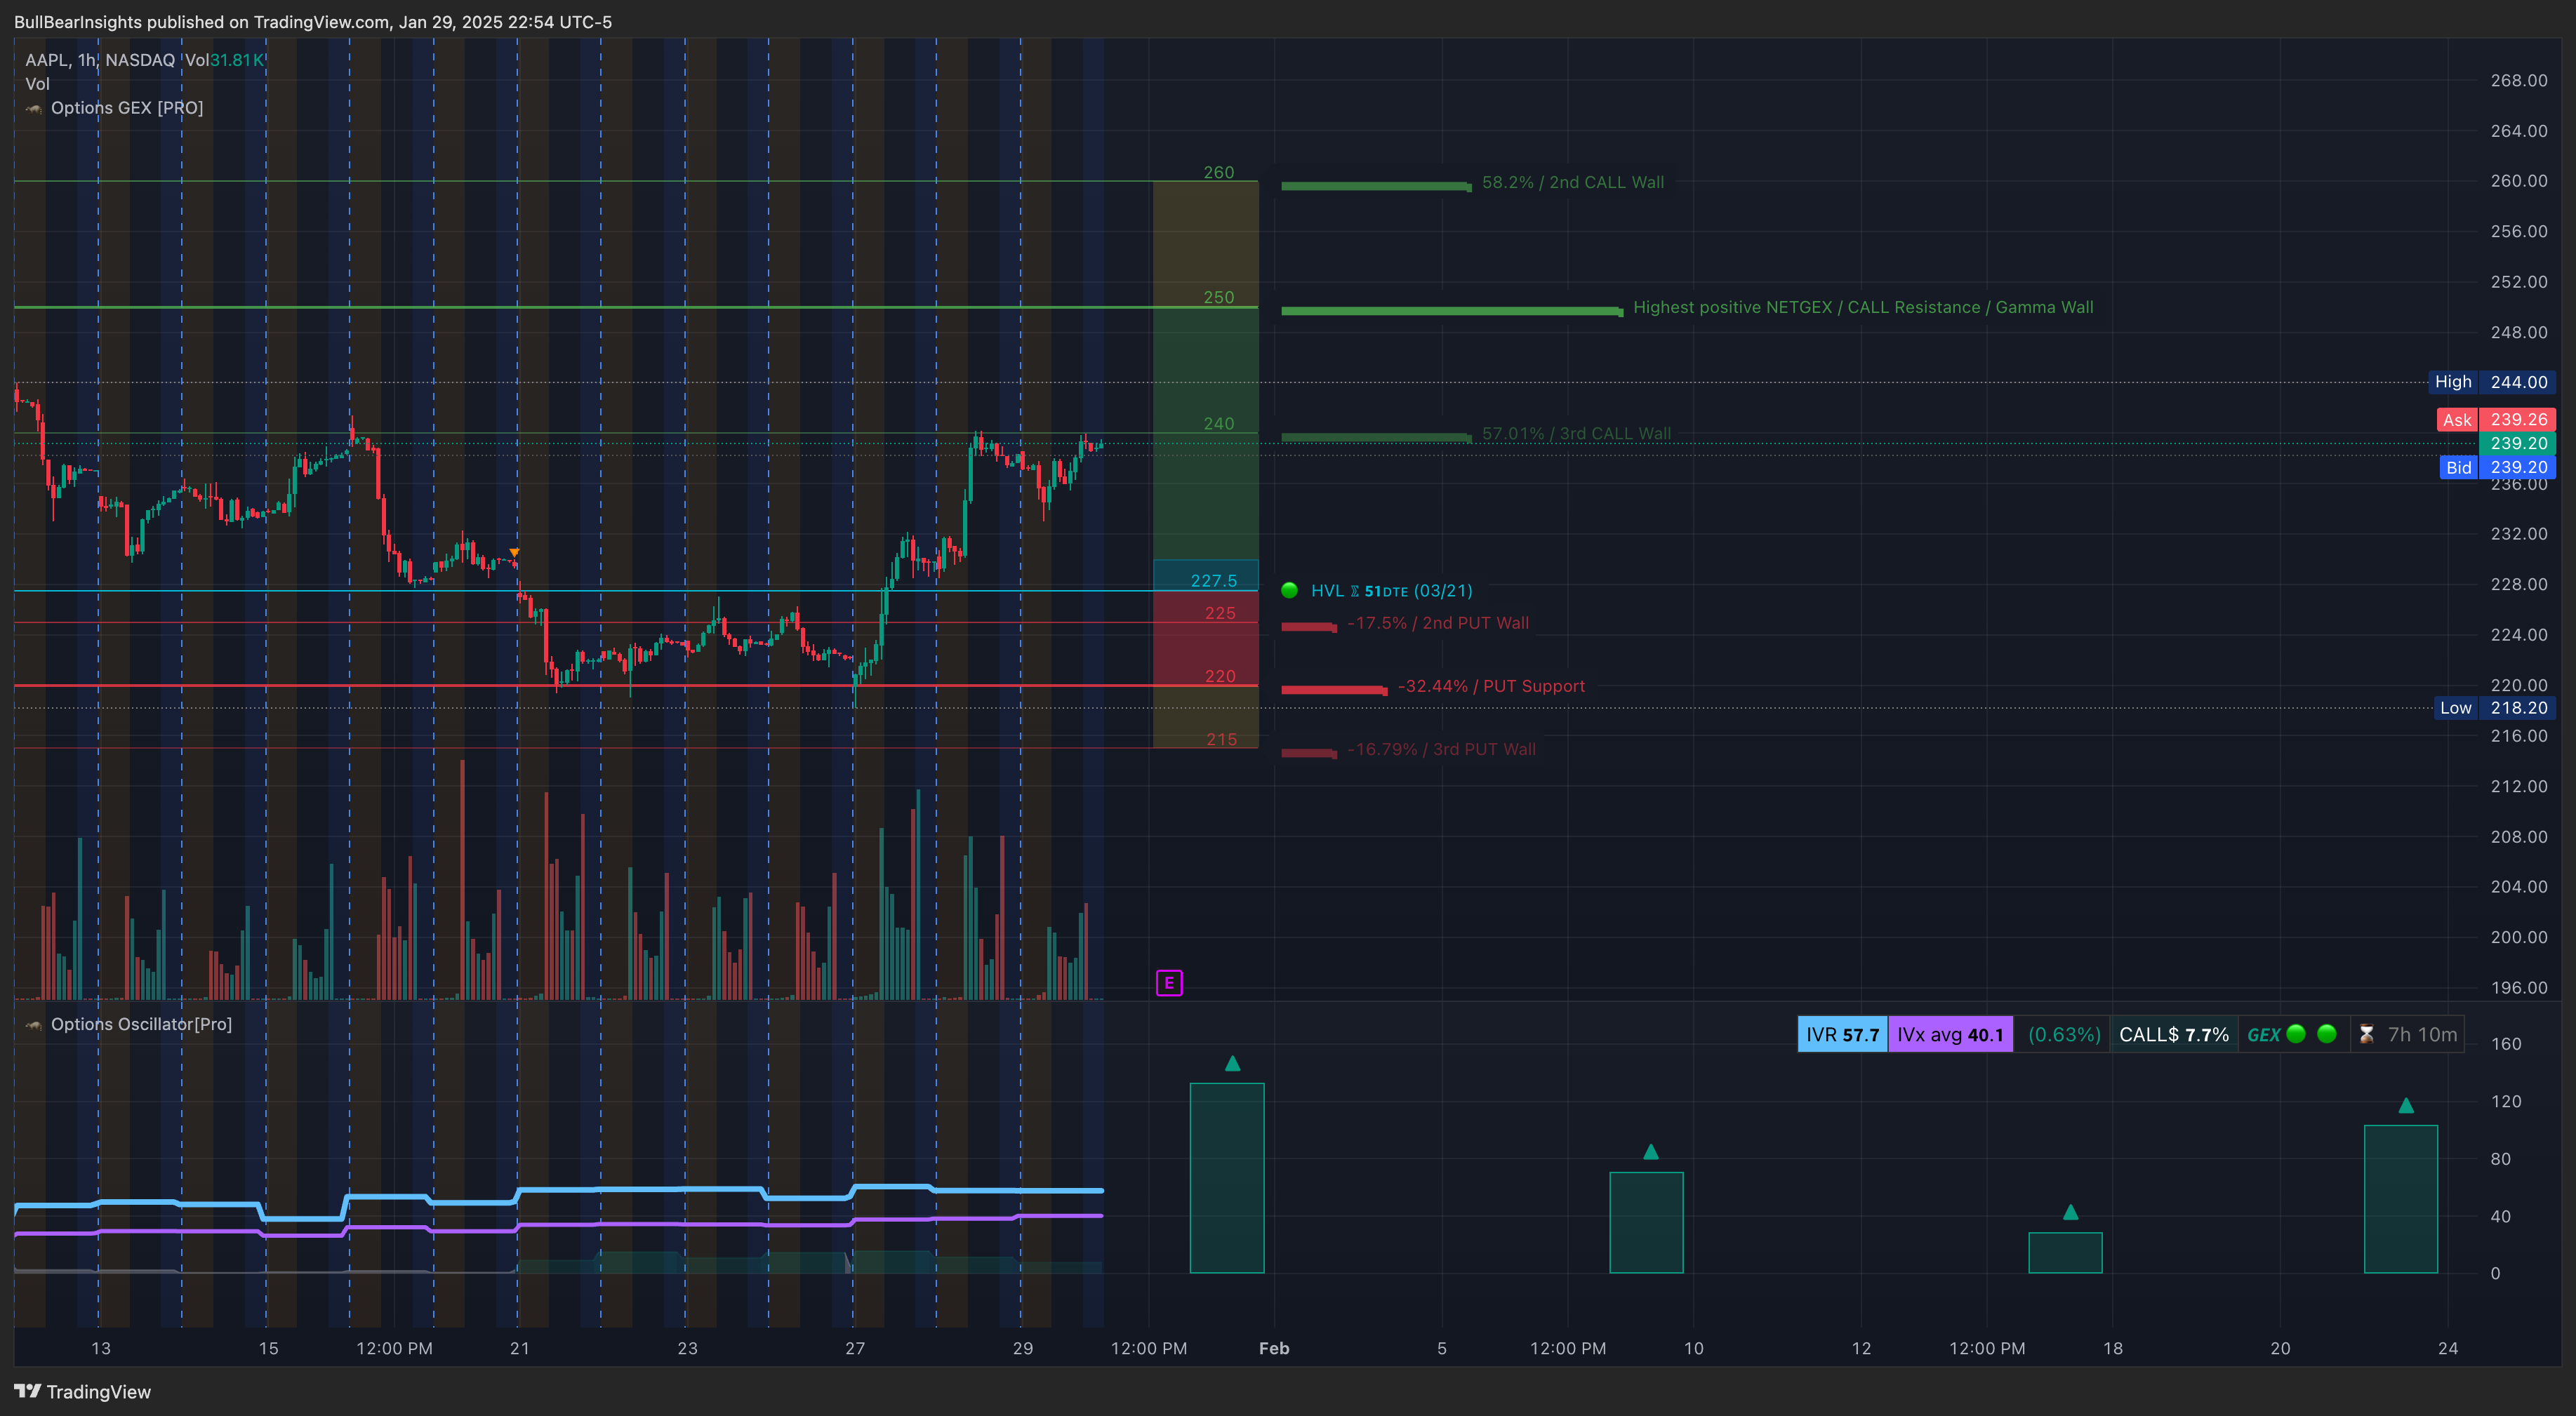
Task: Click the TradingView logo at the bottom
Action: [83, 1392]
